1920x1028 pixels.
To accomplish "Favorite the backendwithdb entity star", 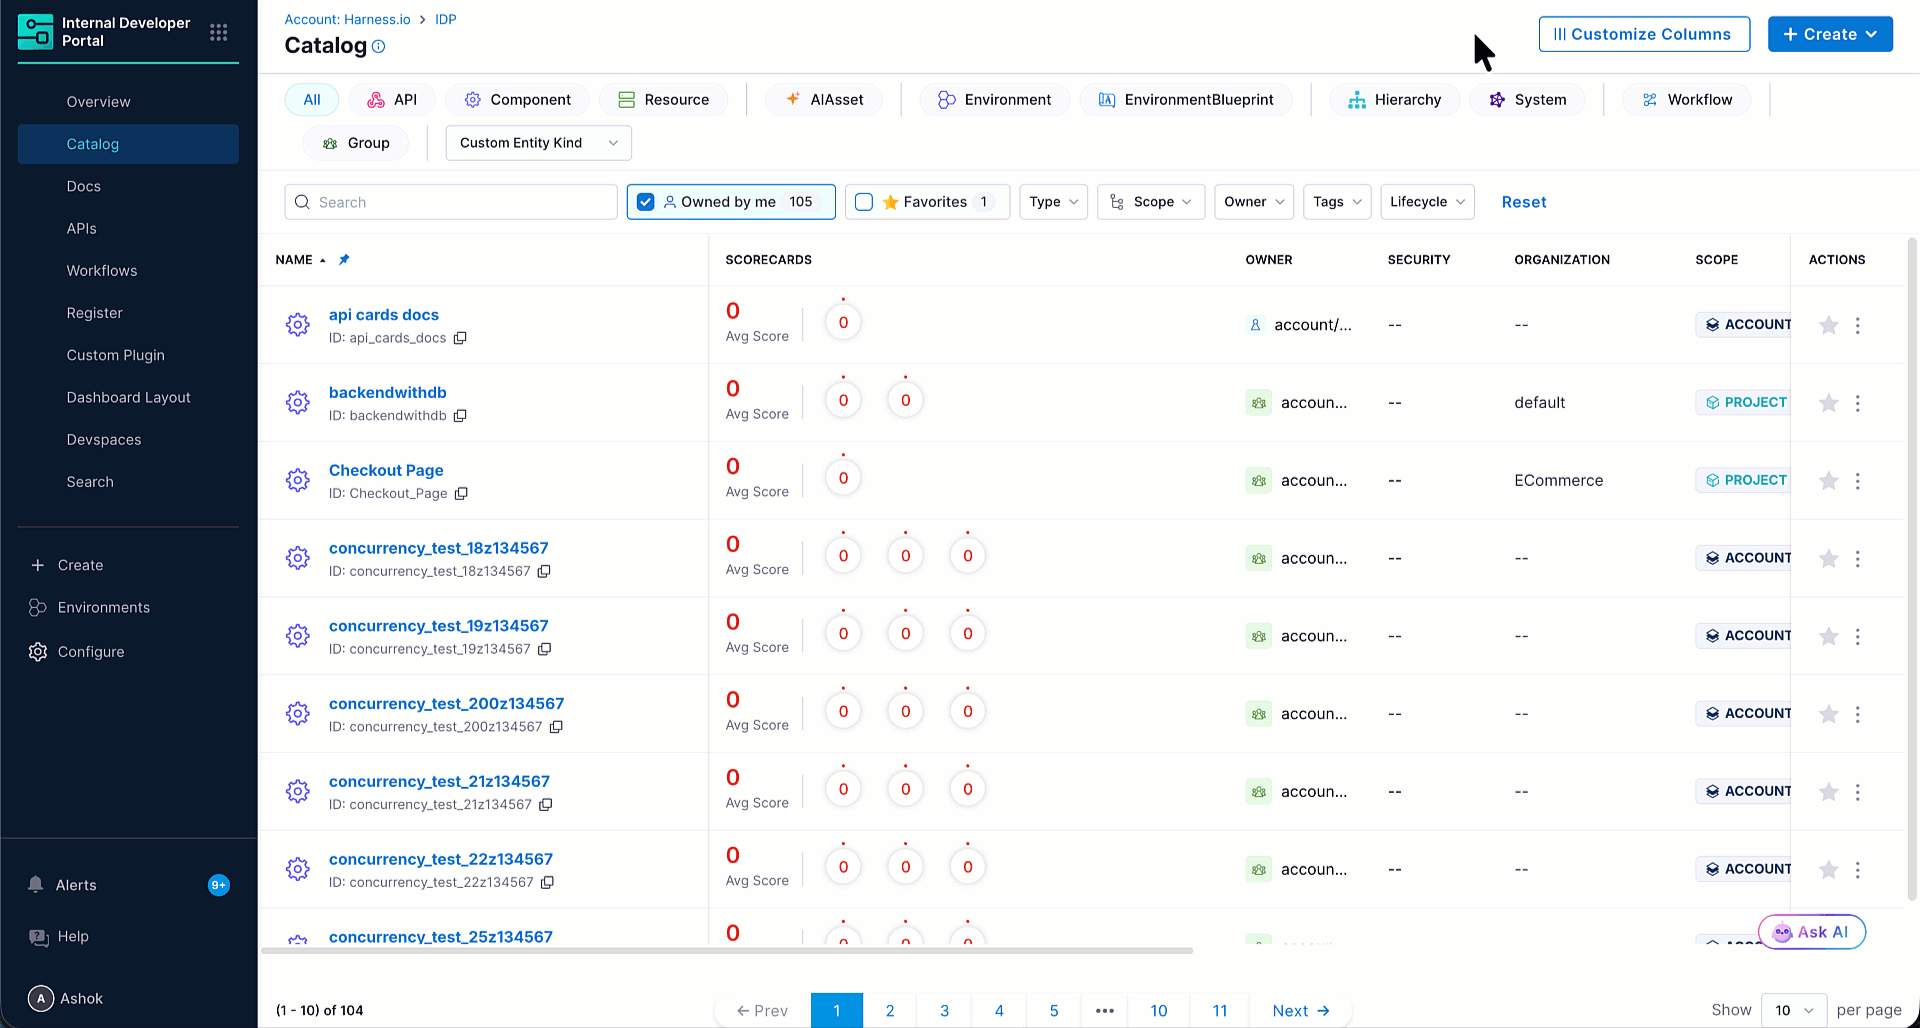I will click(1828, 403).
